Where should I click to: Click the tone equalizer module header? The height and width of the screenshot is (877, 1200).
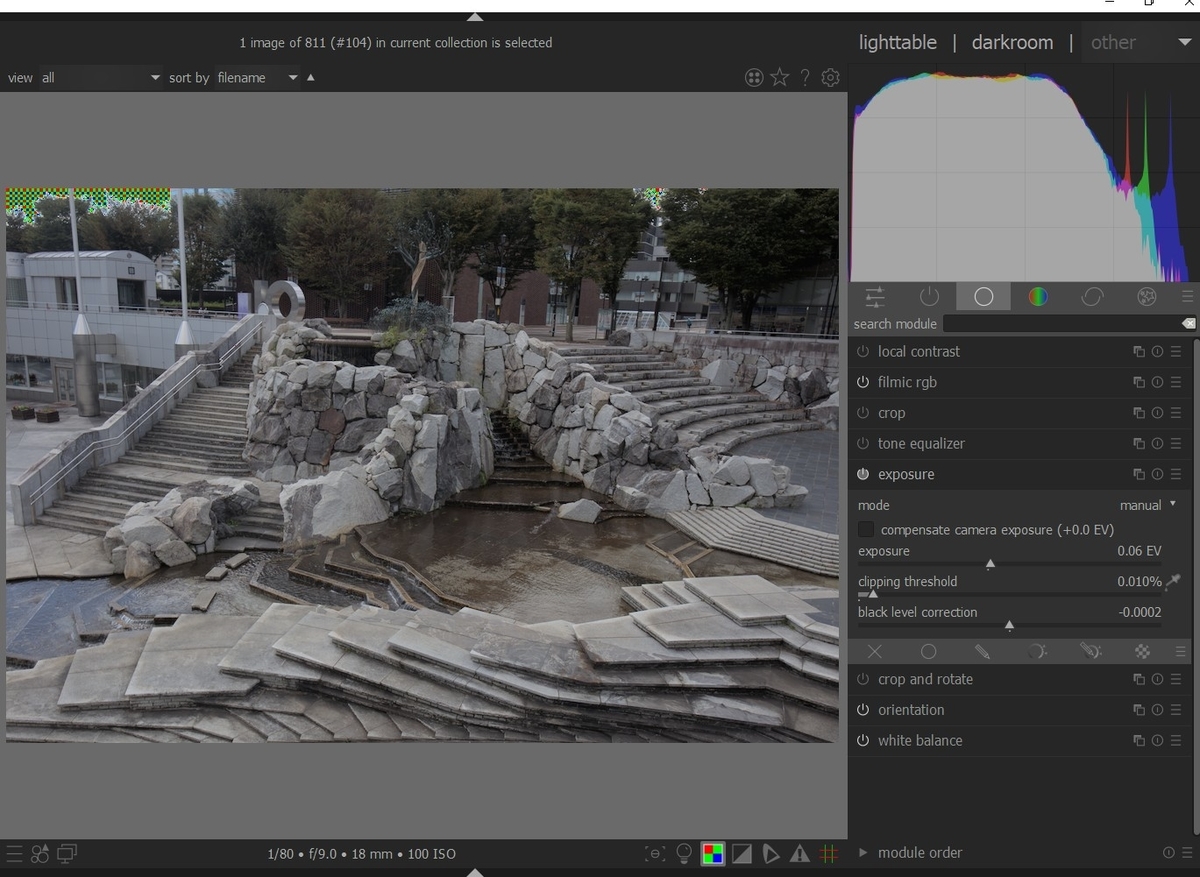[x=921, y=443]
